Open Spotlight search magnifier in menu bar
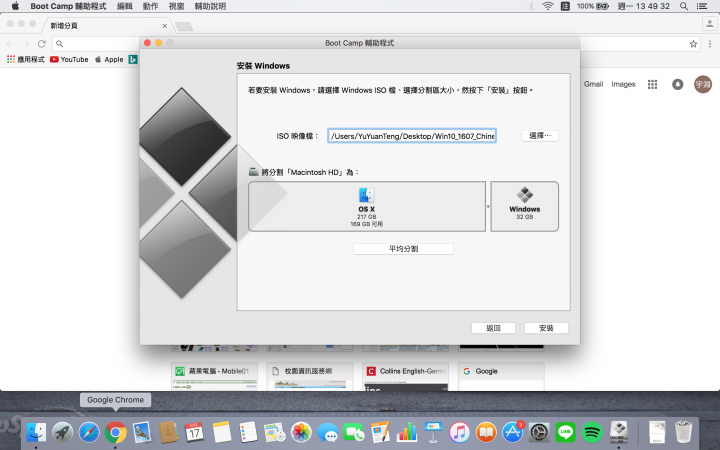The width and height of the screenshot is (720, 450). coord(684,6)
